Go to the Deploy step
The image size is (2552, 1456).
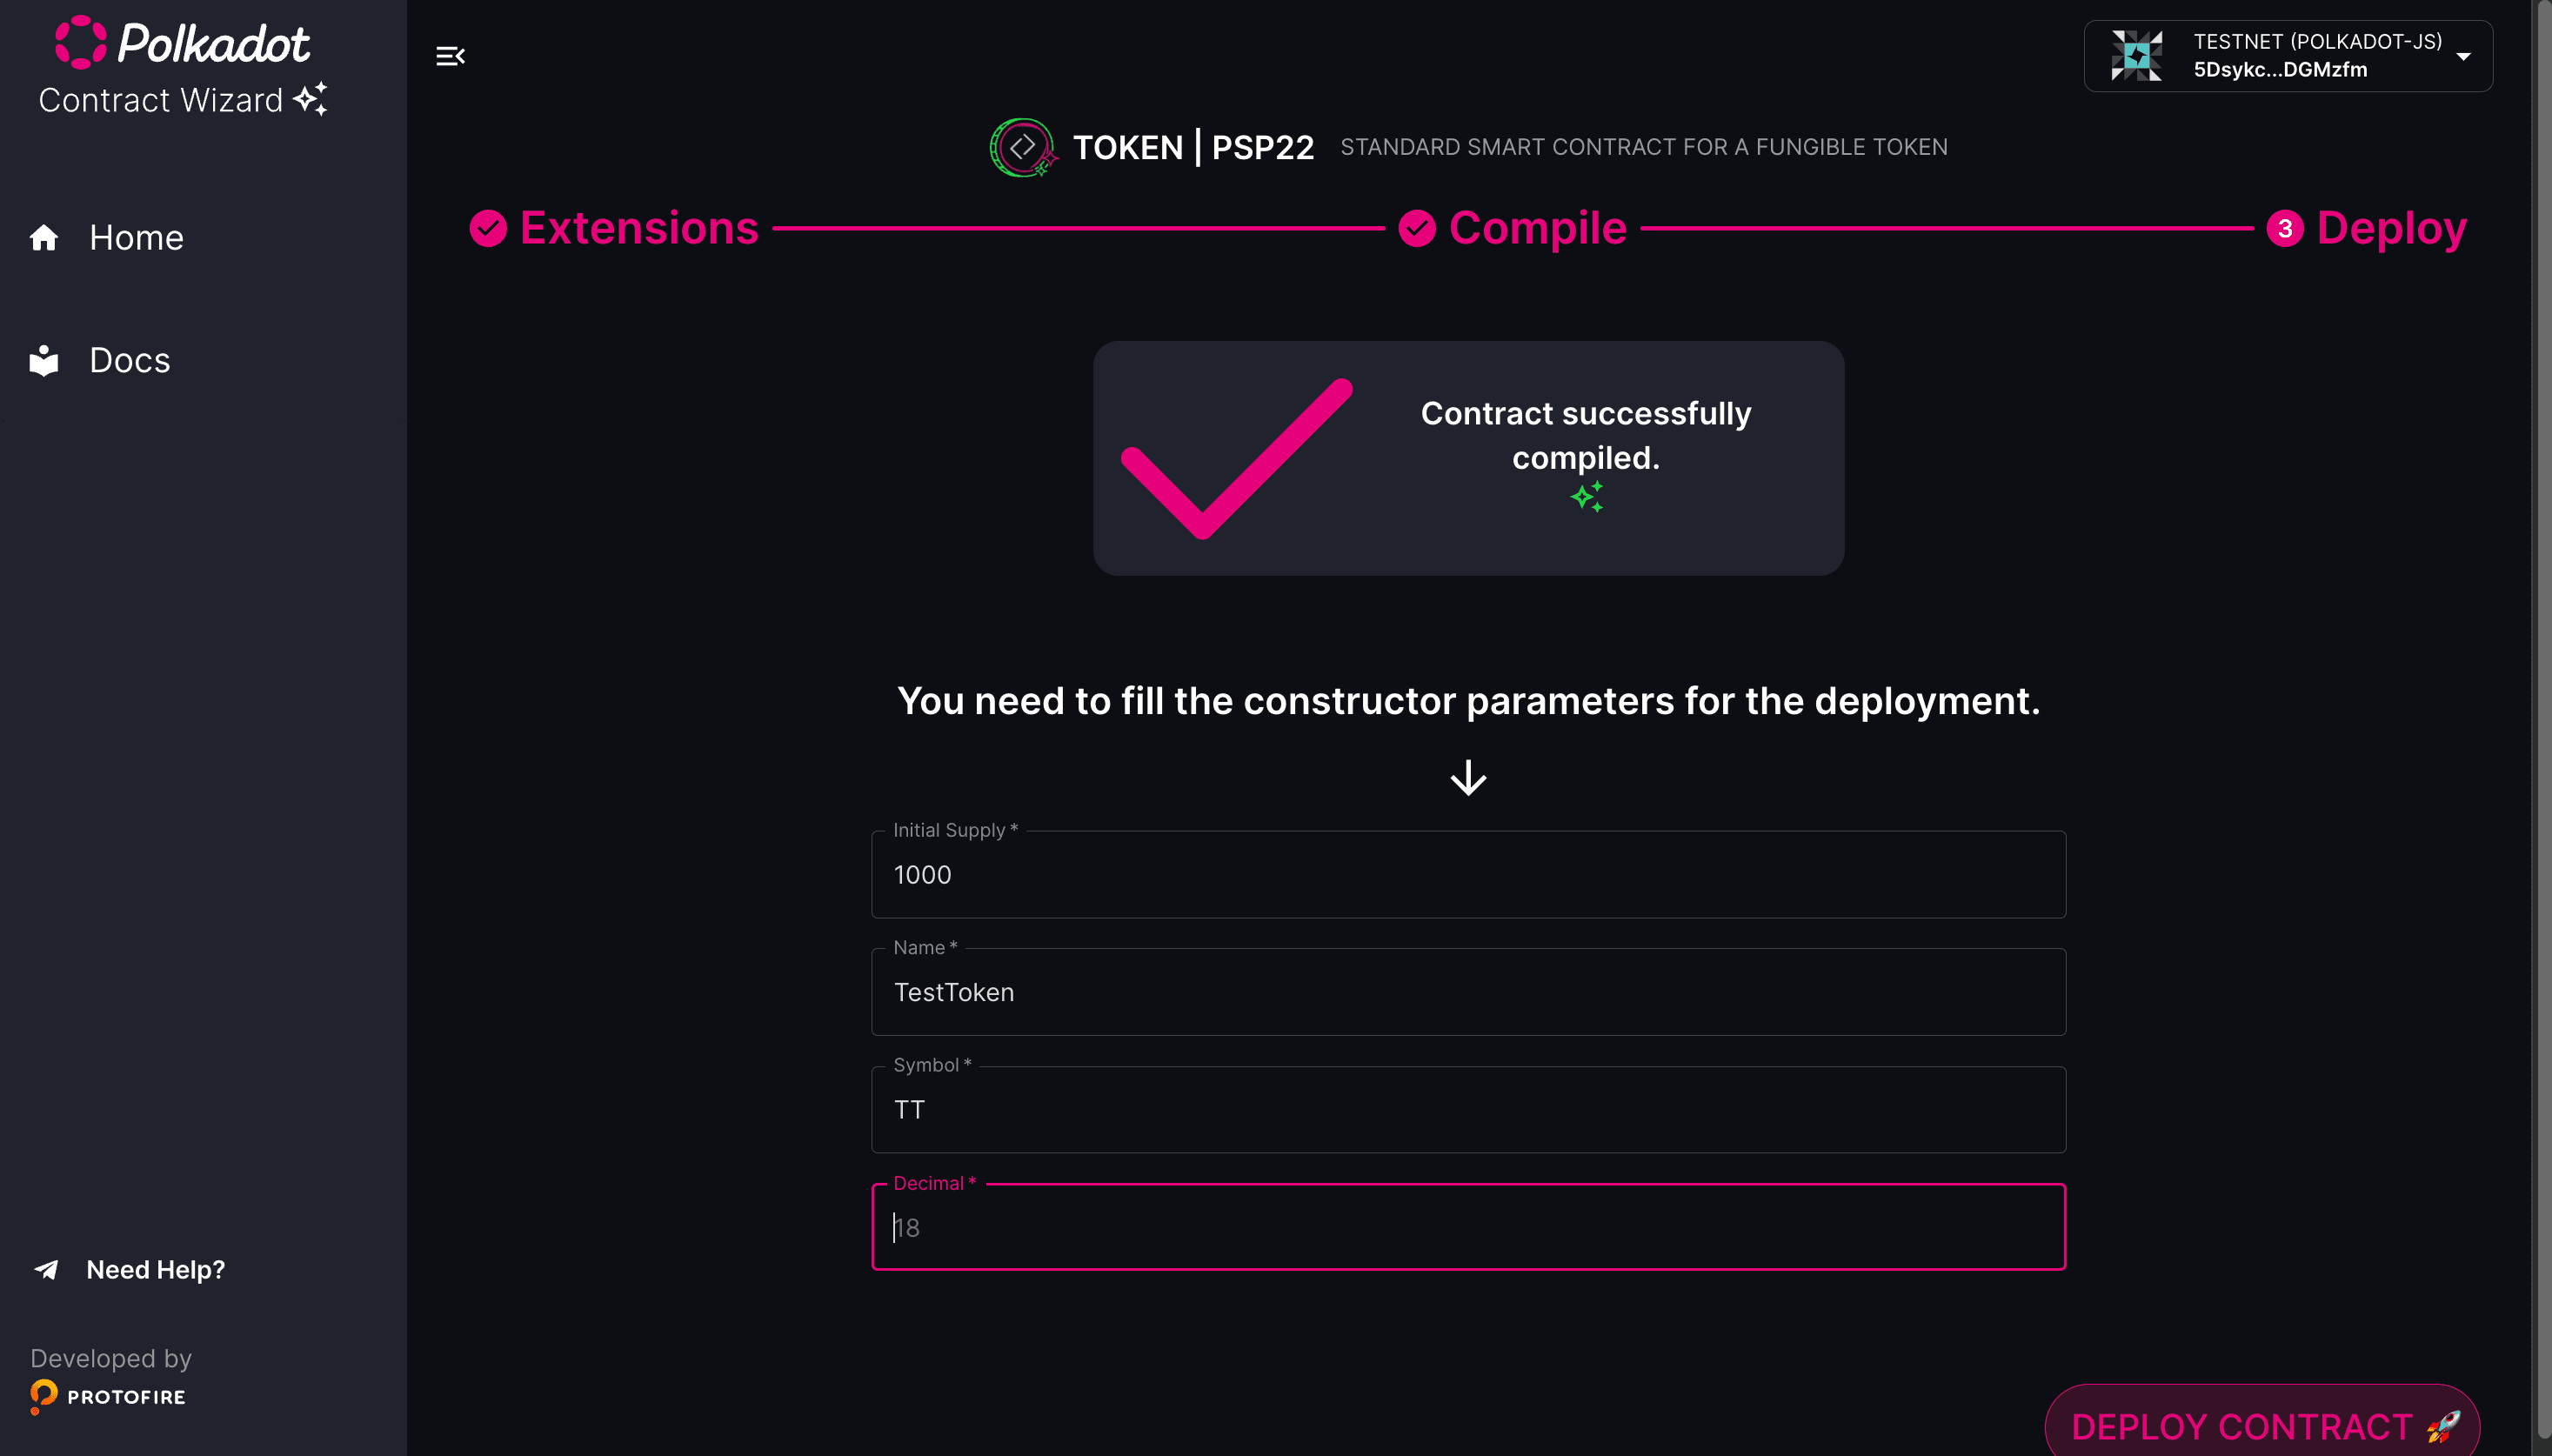[2390, 229]
